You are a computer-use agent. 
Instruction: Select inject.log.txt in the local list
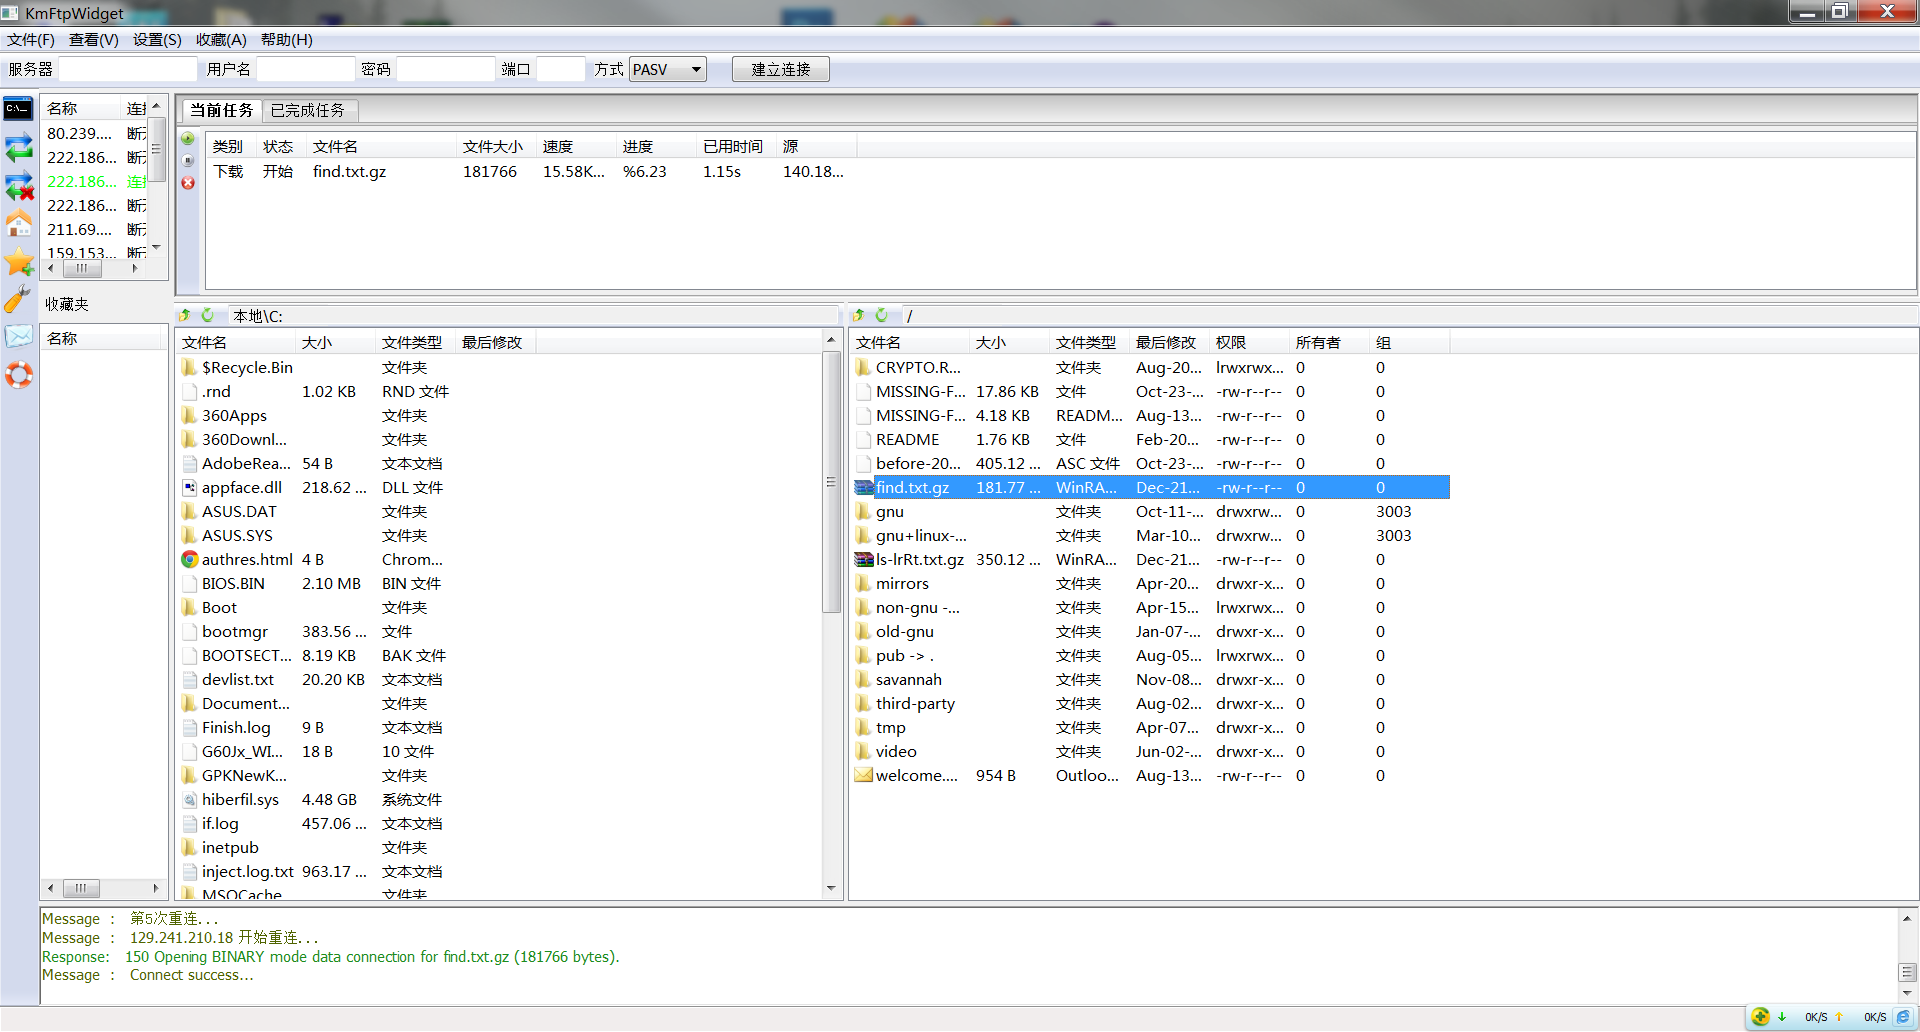[x=358, y=872]
